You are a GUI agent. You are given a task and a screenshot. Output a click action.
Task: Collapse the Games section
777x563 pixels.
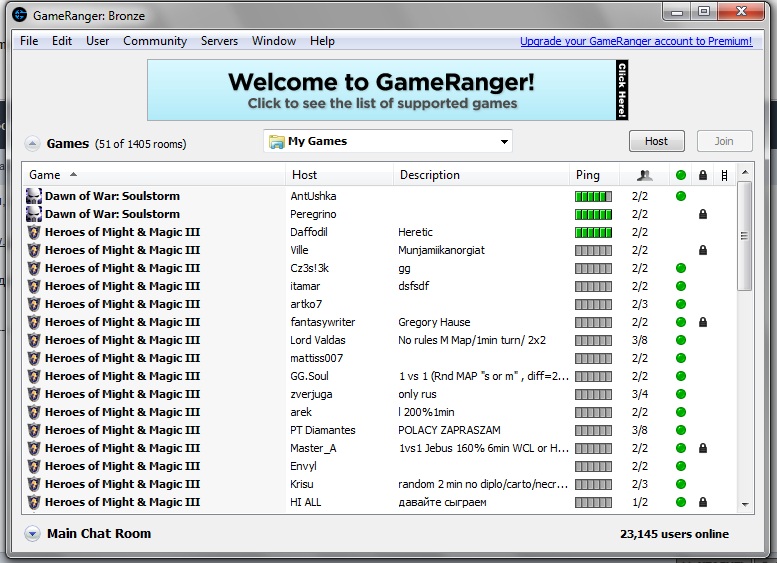tap(32, 144)
